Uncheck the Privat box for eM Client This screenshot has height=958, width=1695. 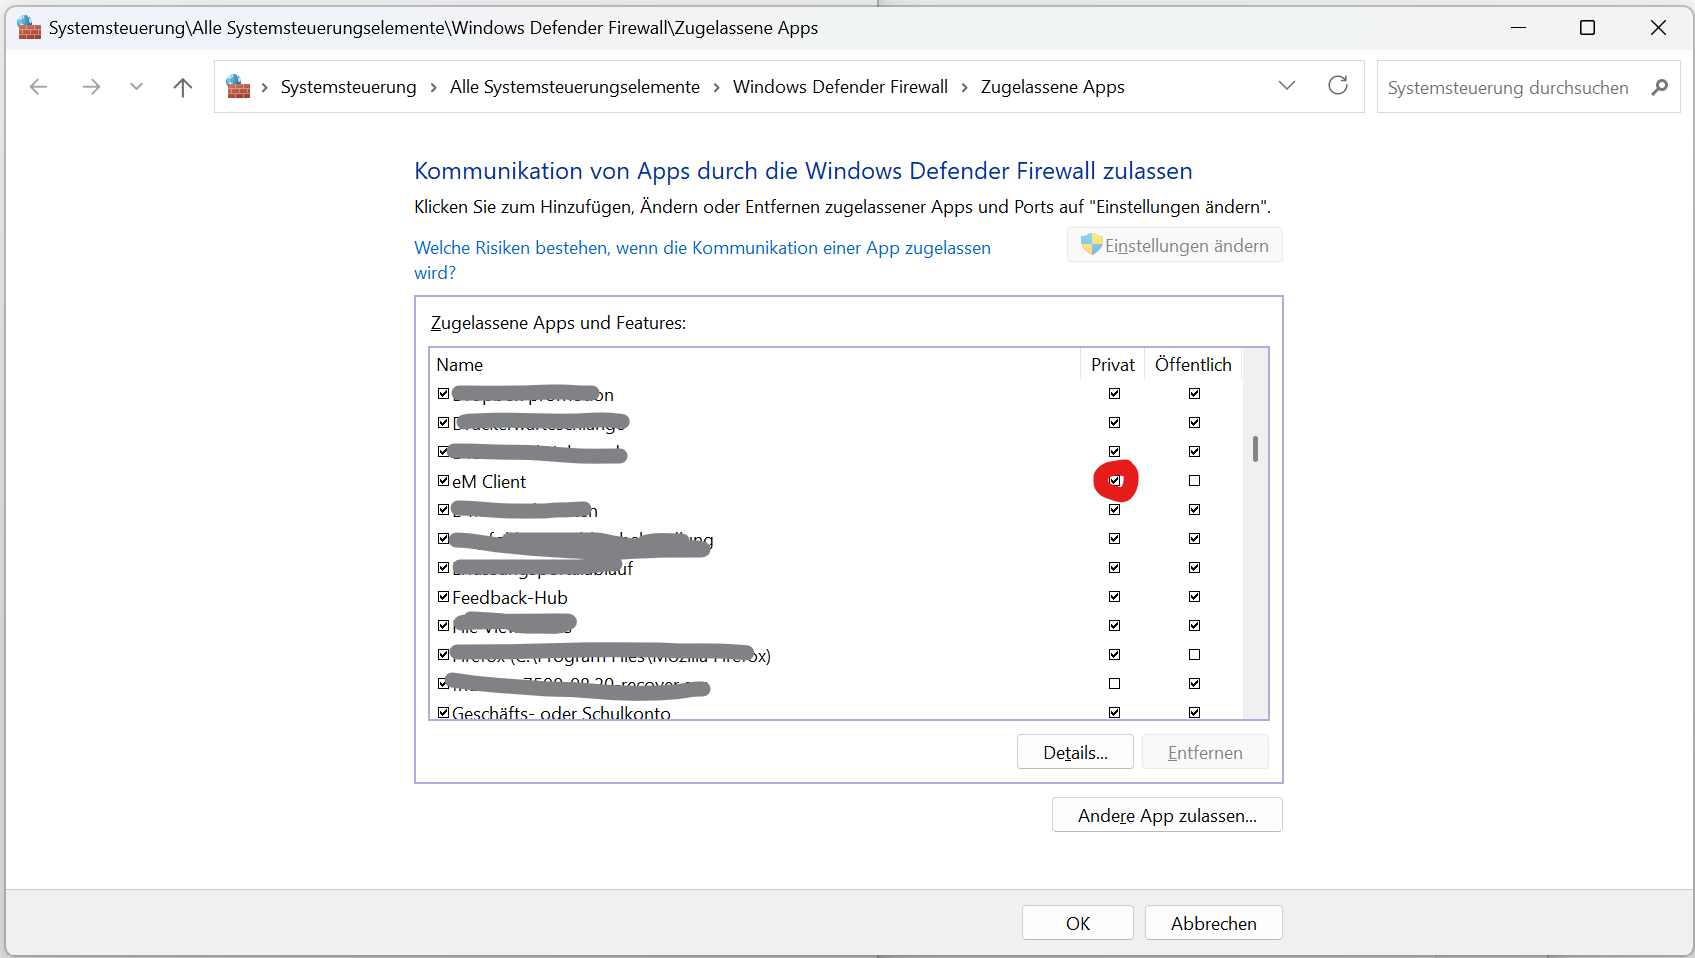pyautogui.click(x=1115, y=481)
